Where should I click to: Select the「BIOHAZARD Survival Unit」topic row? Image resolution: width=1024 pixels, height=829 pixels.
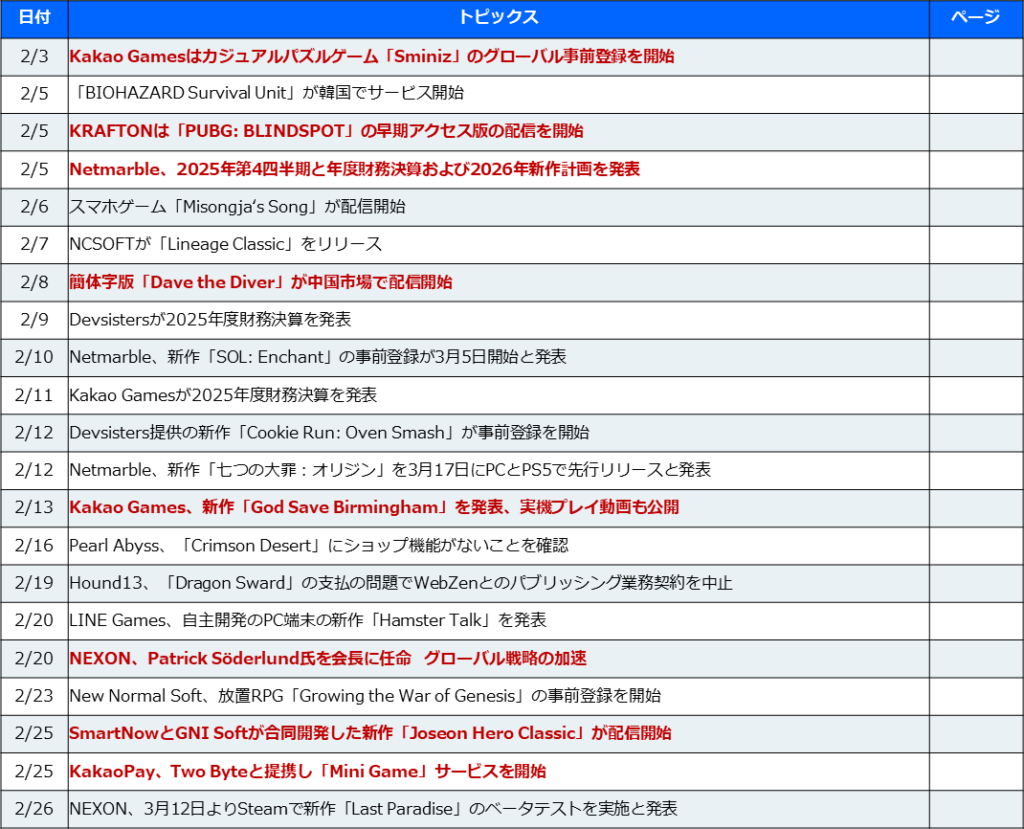pyautogui.click(x=270, y=93)
